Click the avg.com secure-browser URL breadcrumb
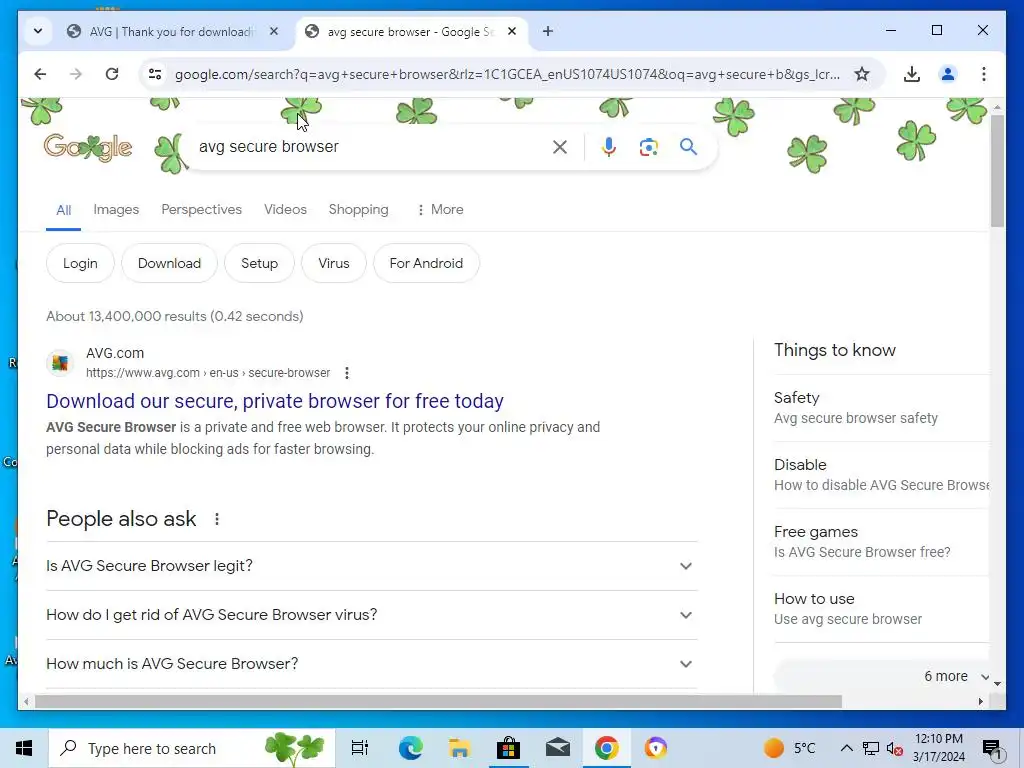The height and width of the screenshot is (768, 1024). pyautogui.click(x=208, y=373)
